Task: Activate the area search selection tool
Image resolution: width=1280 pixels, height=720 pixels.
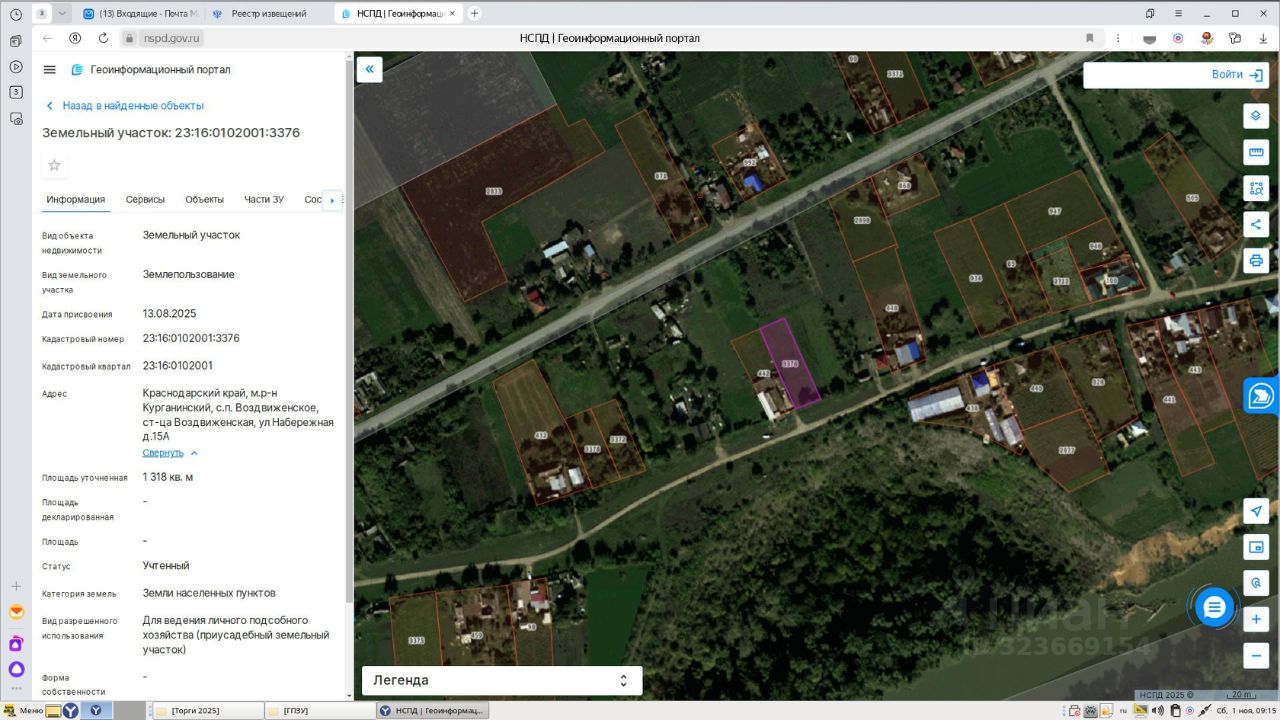Action: point(1256,188)
